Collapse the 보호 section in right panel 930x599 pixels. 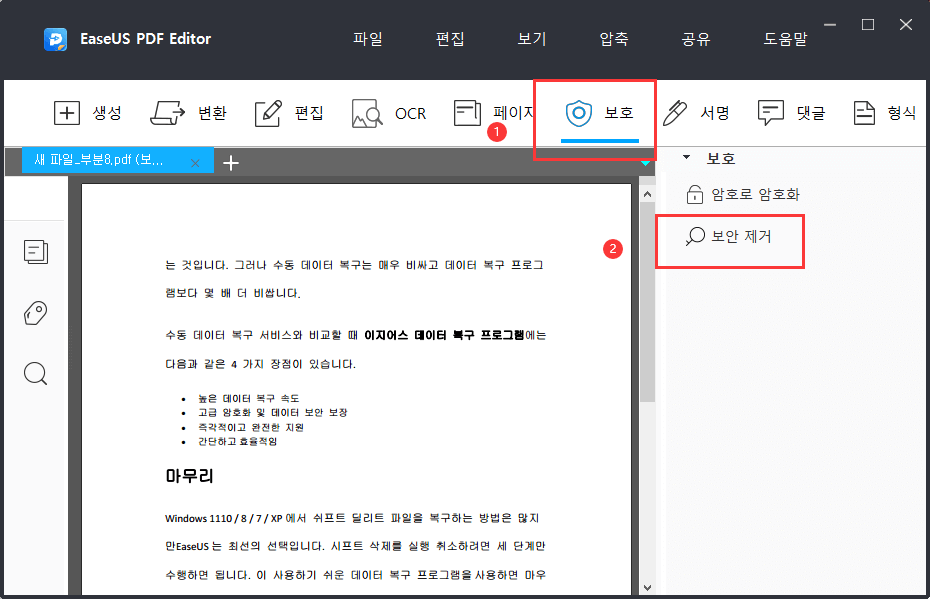pyautogui.click(x=687, y=155)
